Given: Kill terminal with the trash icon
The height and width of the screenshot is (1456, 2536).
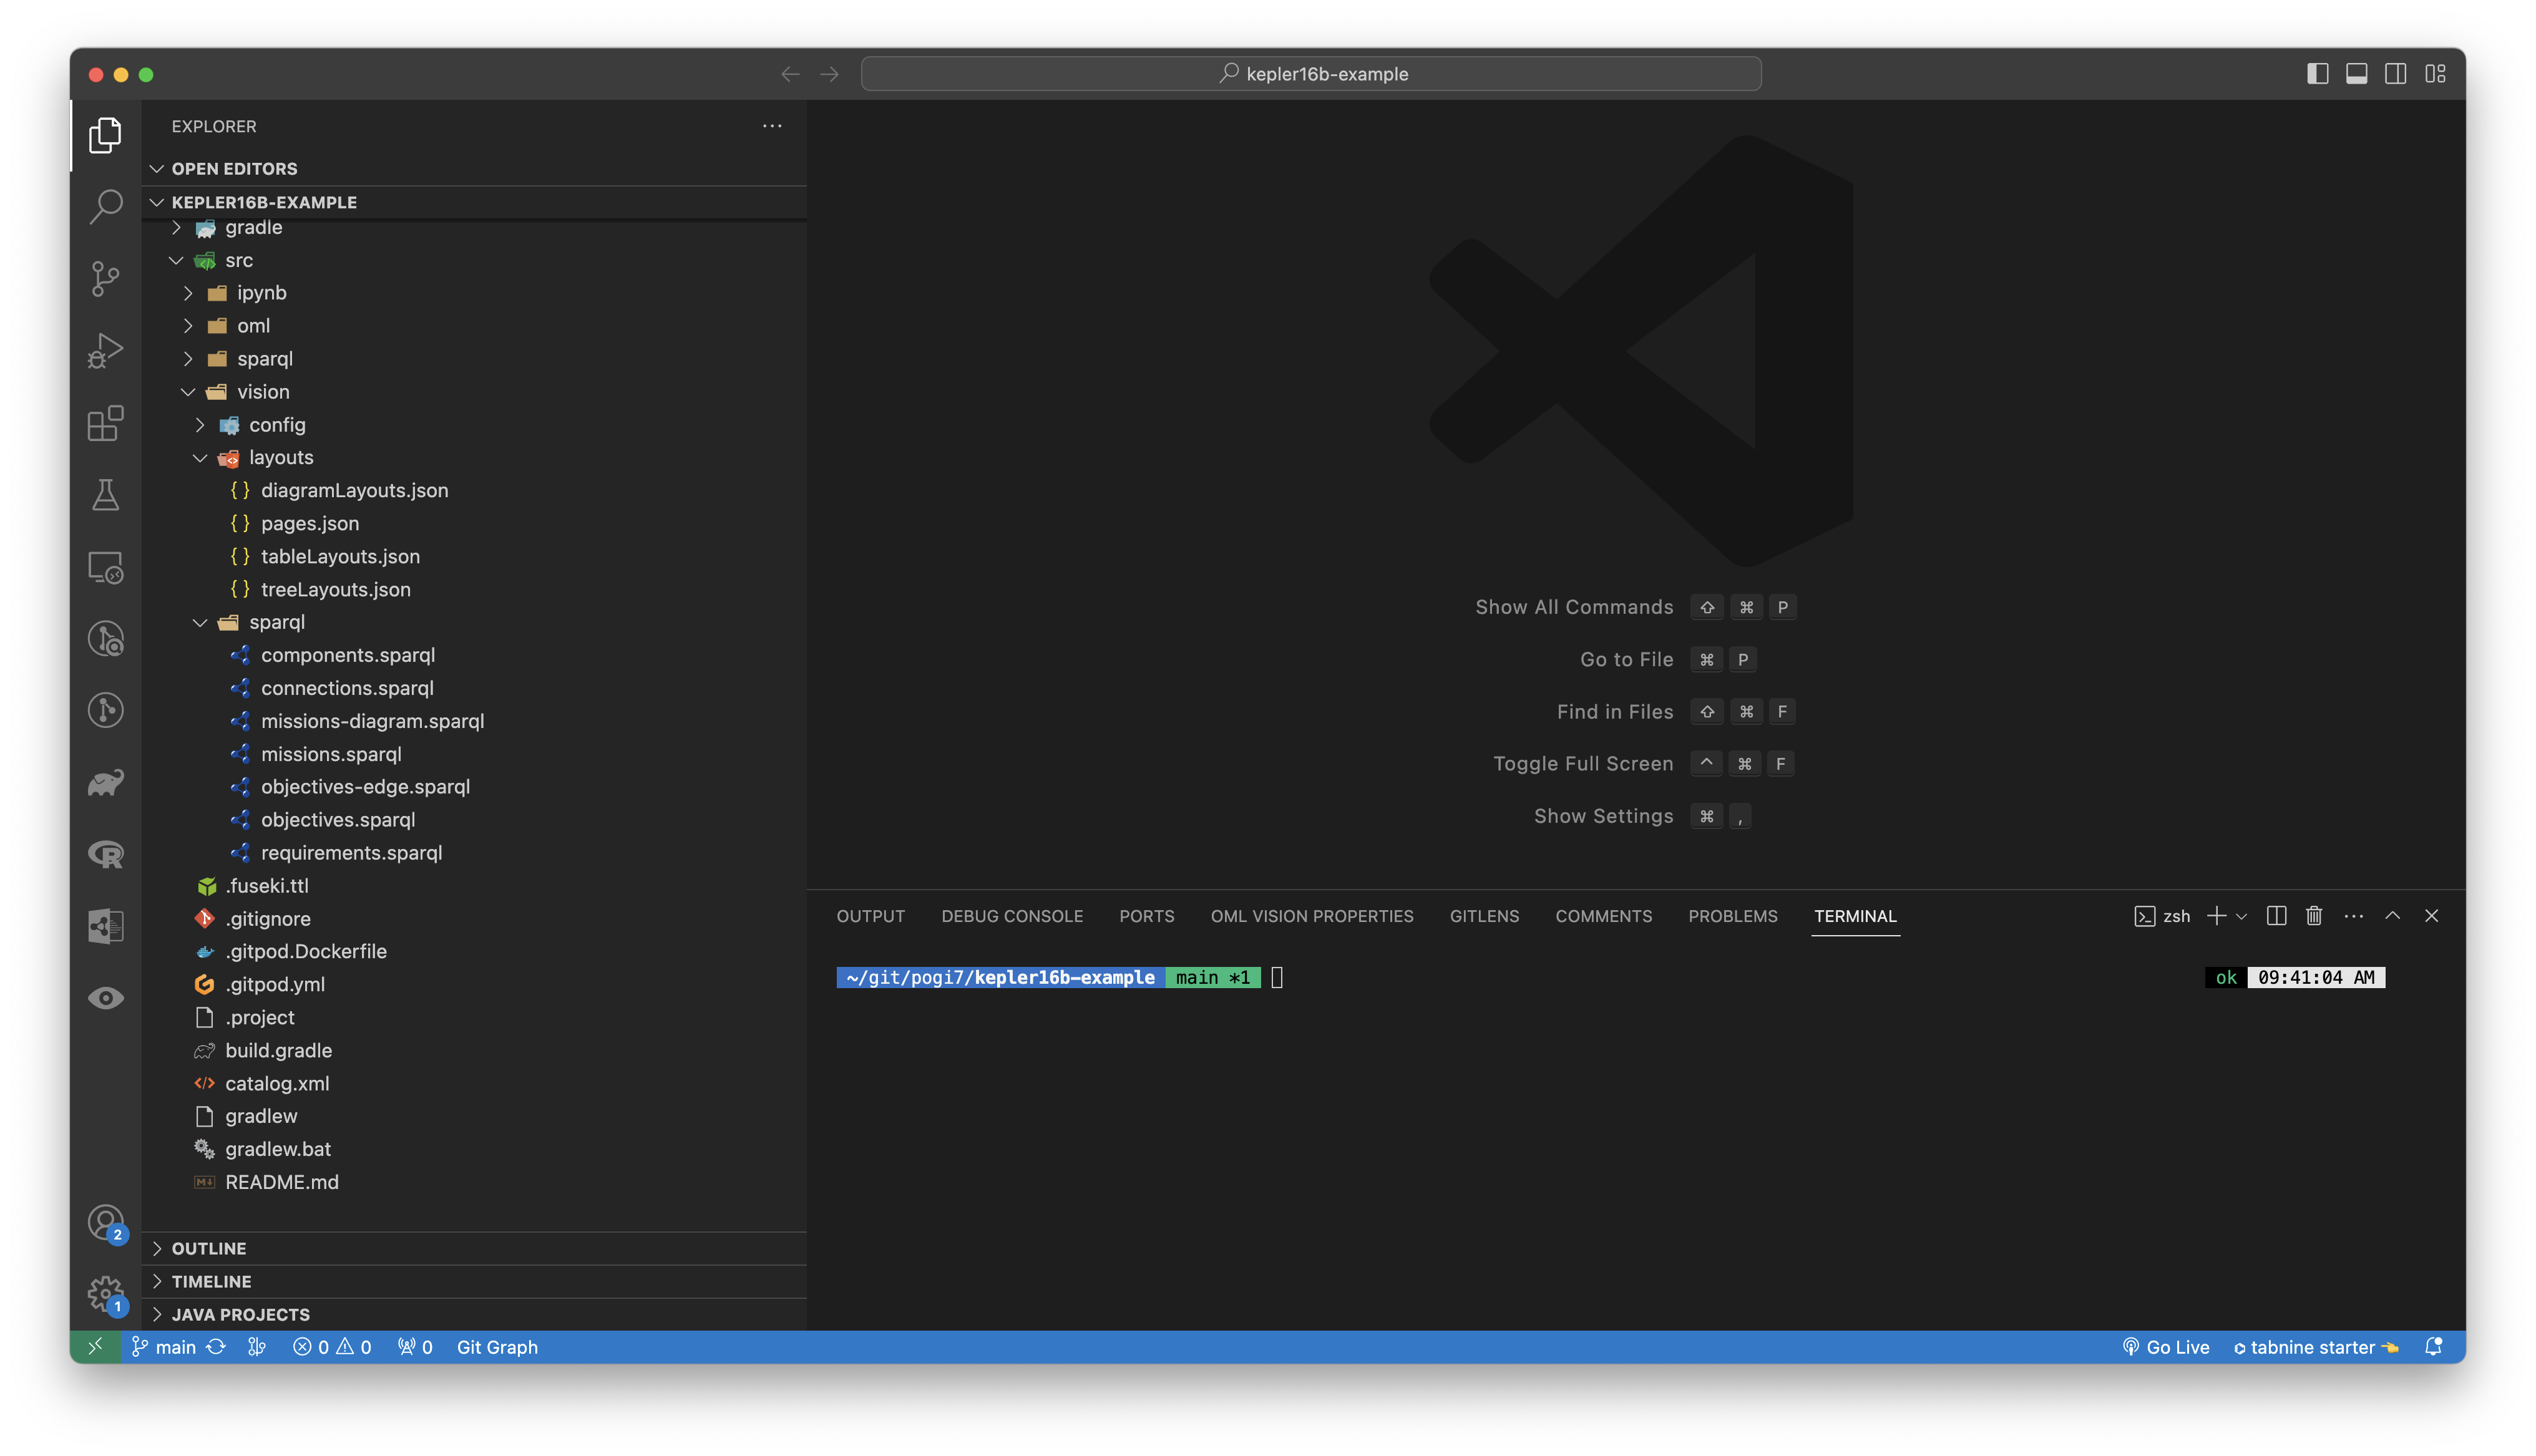Looking at the screenshot, I should (x=2313, y=916).
